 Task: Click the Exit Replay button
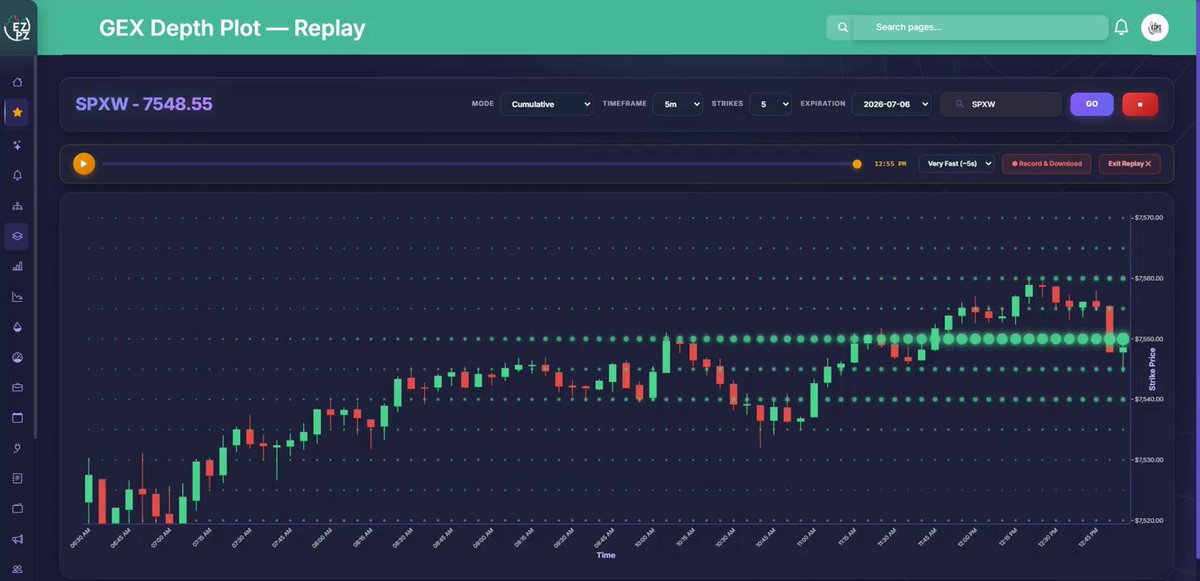click(x=1129, y=163)
